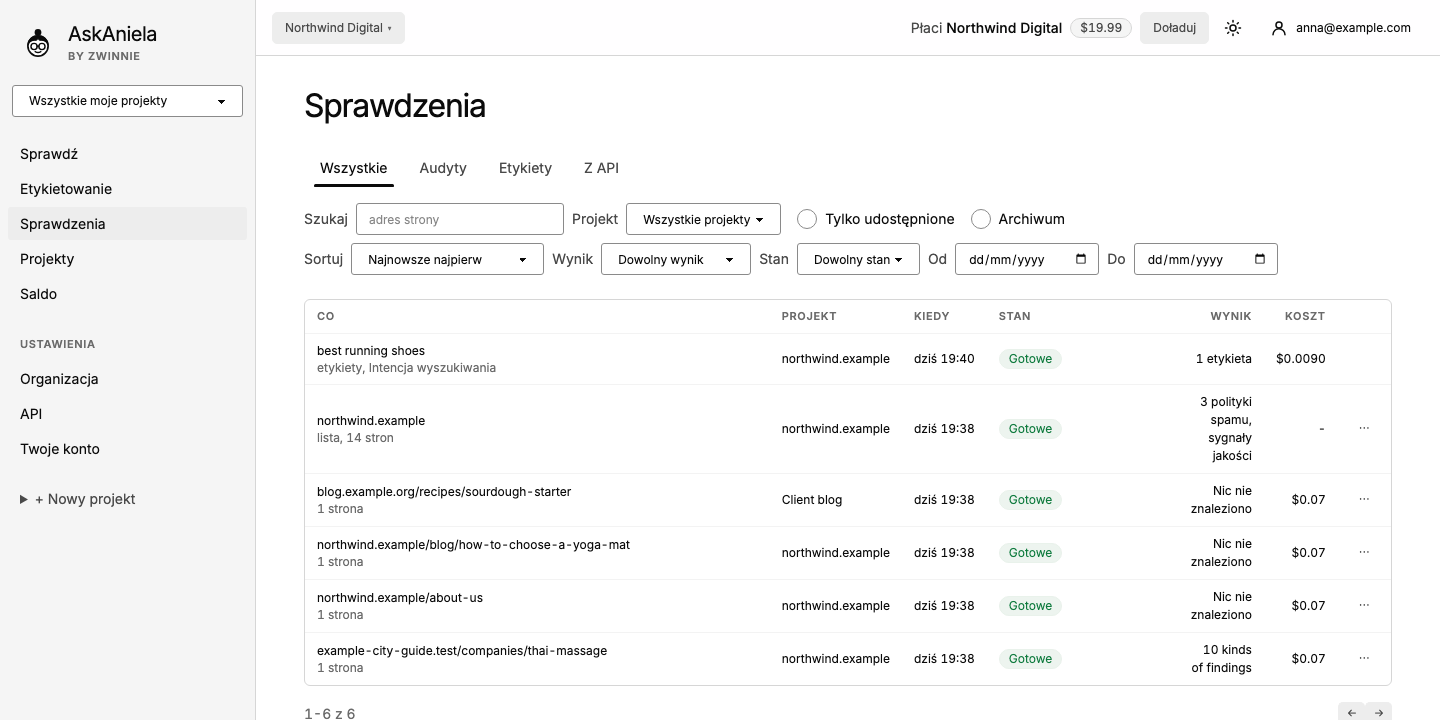
Task: Open Organizacja settings in the sidebar
Action: (x=127, y=379)
